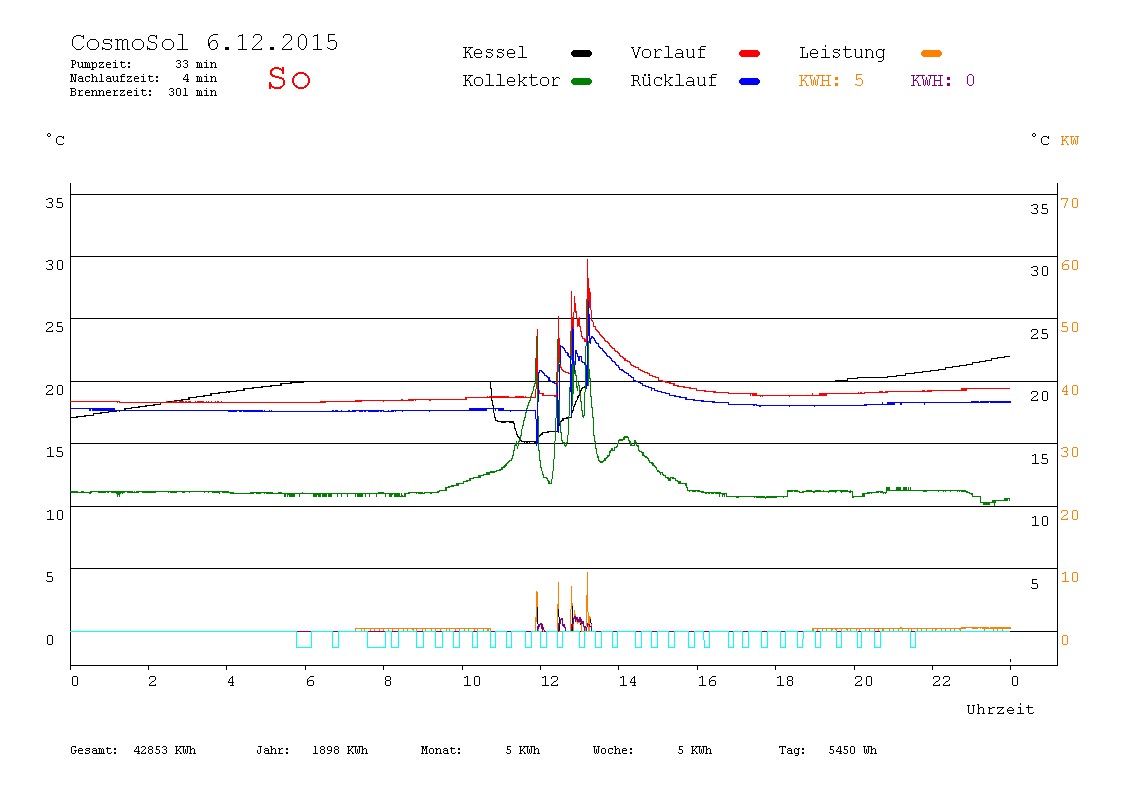The height and width of the screenshot is (812, 1148).
Task: Click the Leistung legend label
Action: coord(842,53)
